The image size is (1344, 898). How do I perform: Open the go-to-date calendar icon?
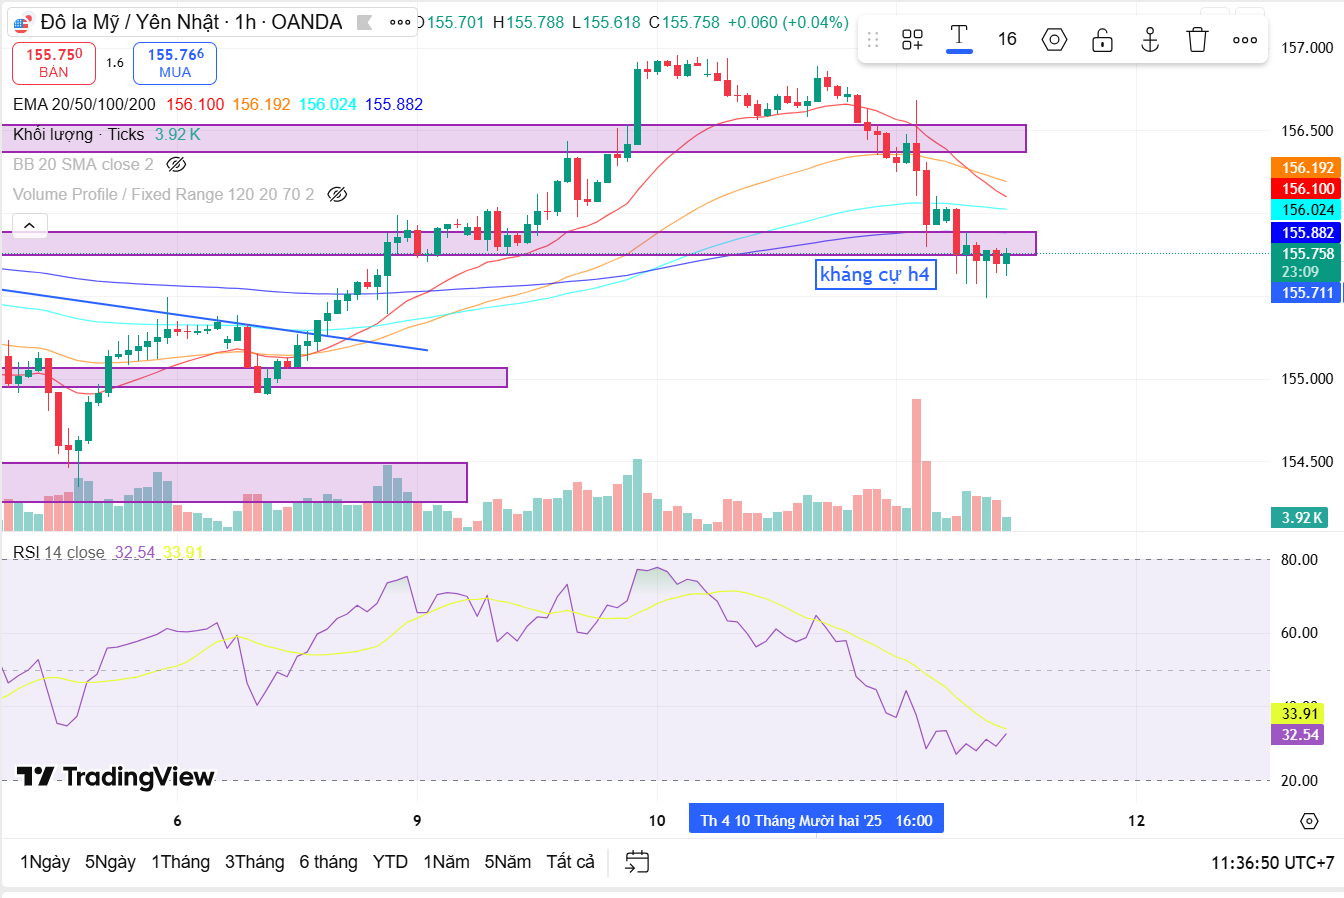637,861
